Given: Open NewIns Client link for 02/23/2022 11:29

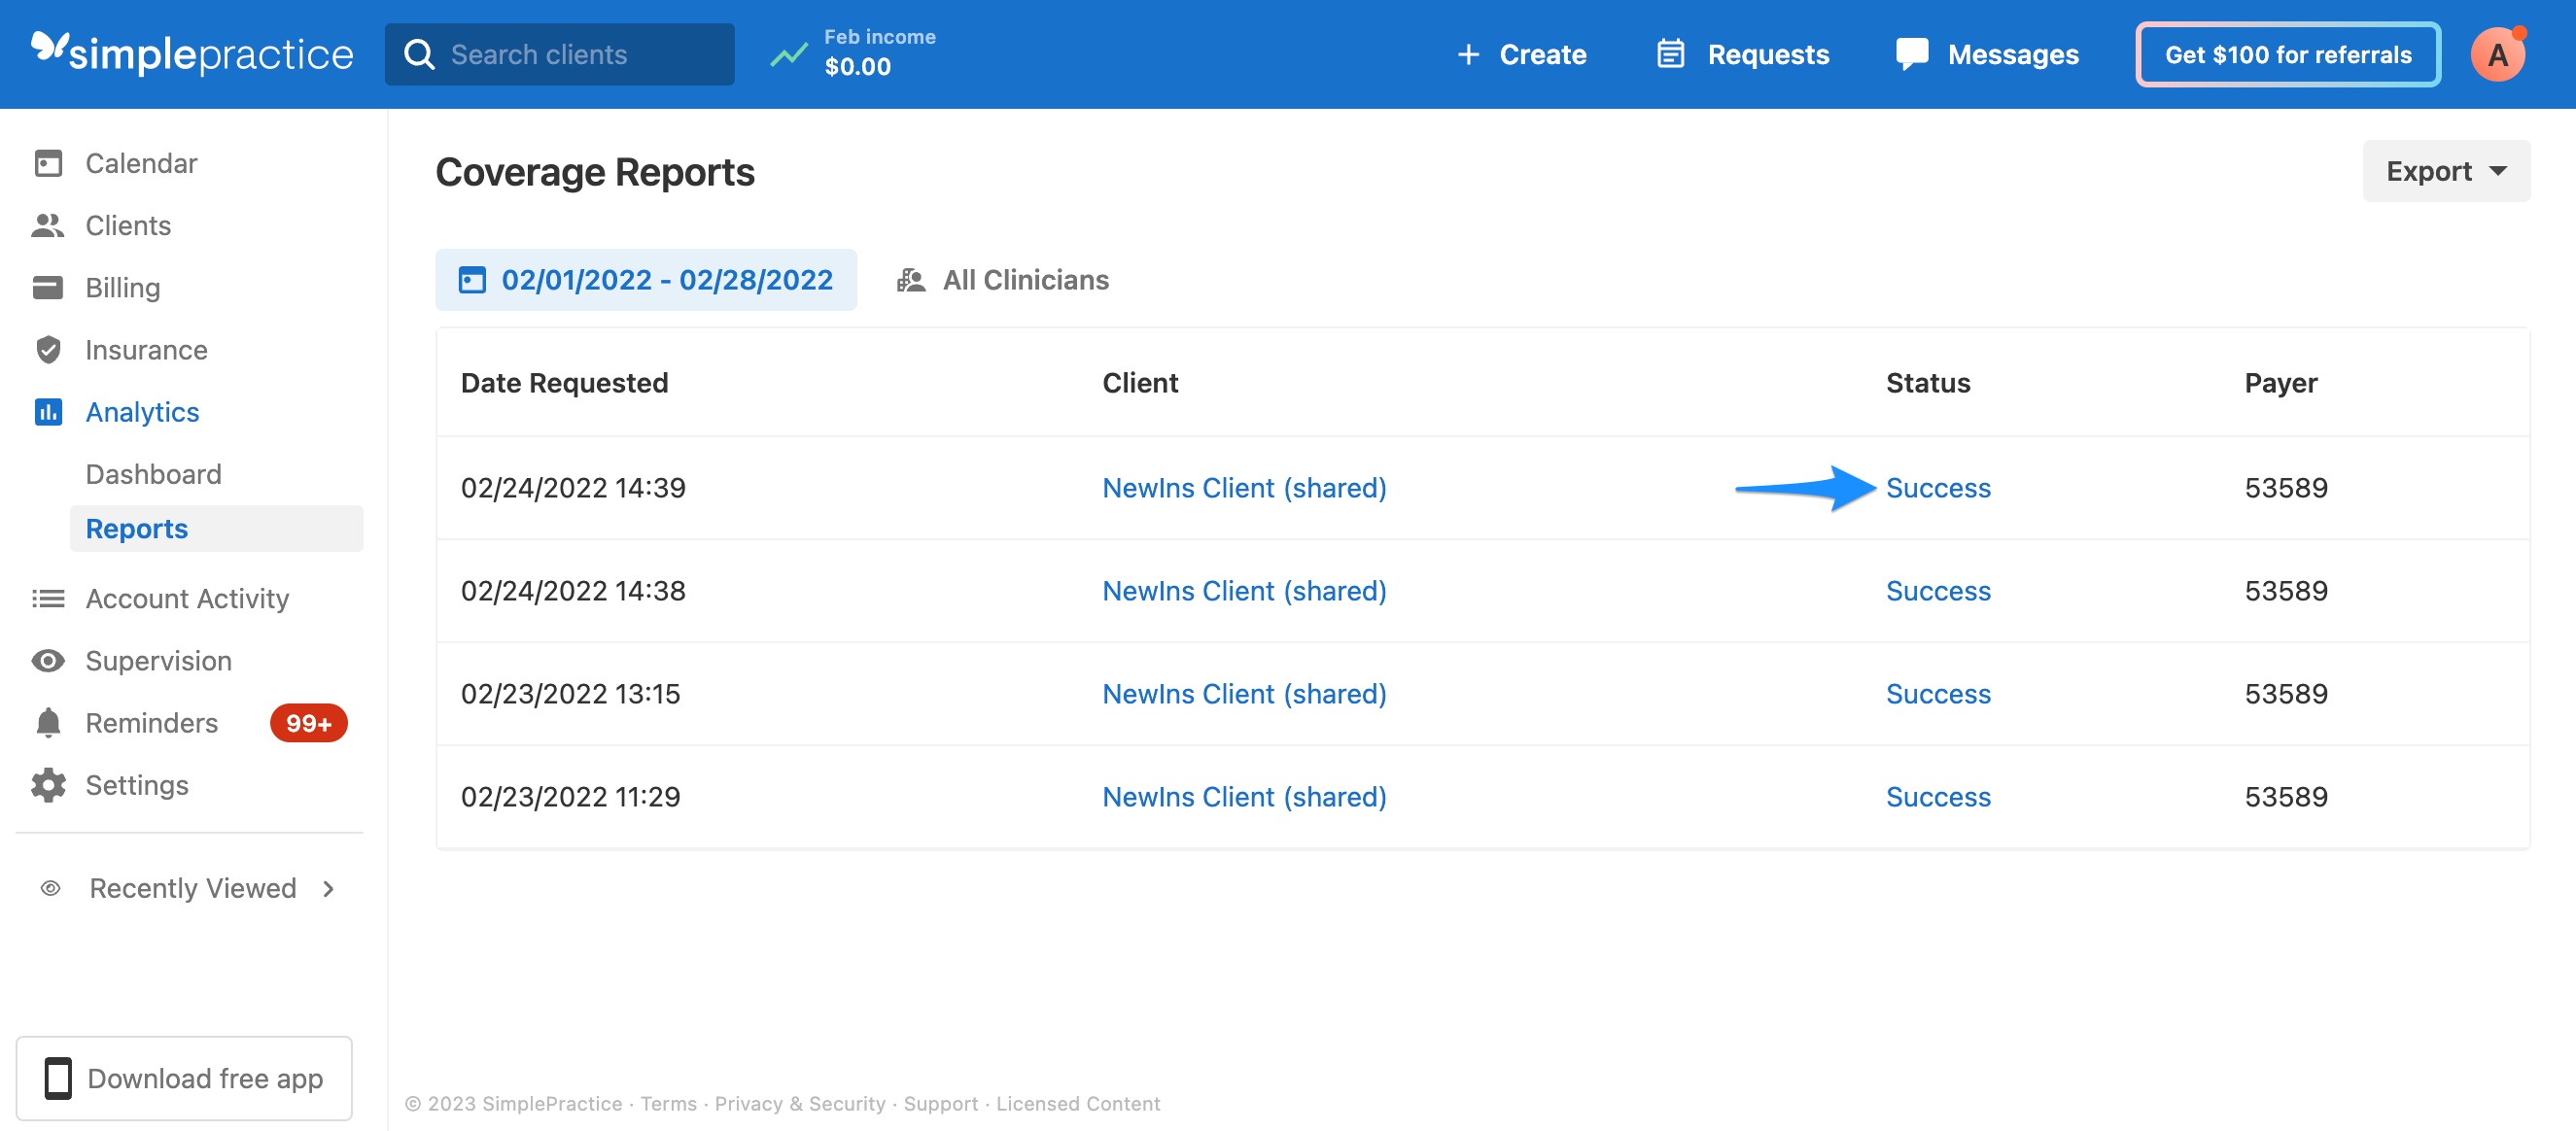Looking at the screenshot, I should coord(1243,797).
